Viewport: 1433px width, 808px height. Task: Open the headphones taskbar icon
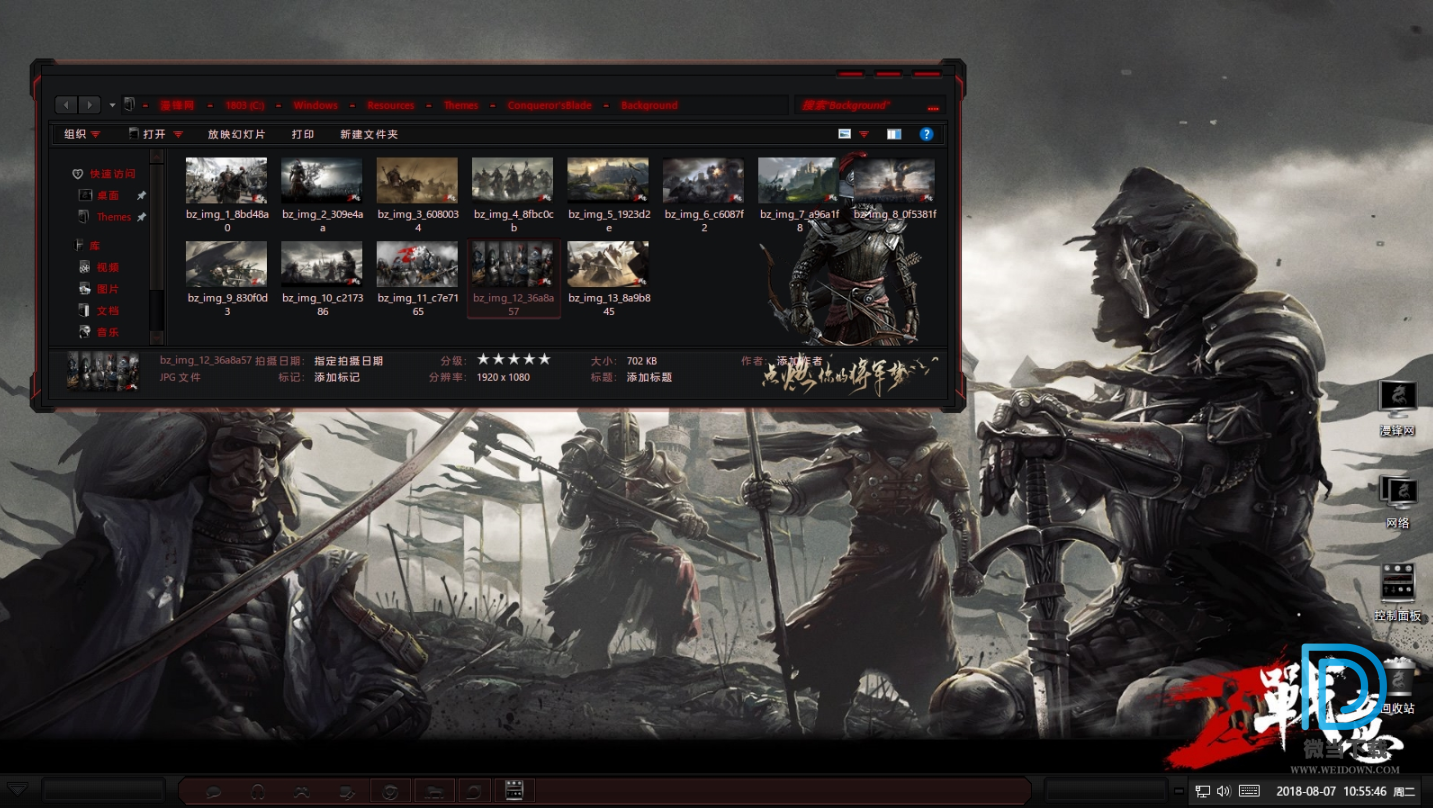tap(257, 791)
